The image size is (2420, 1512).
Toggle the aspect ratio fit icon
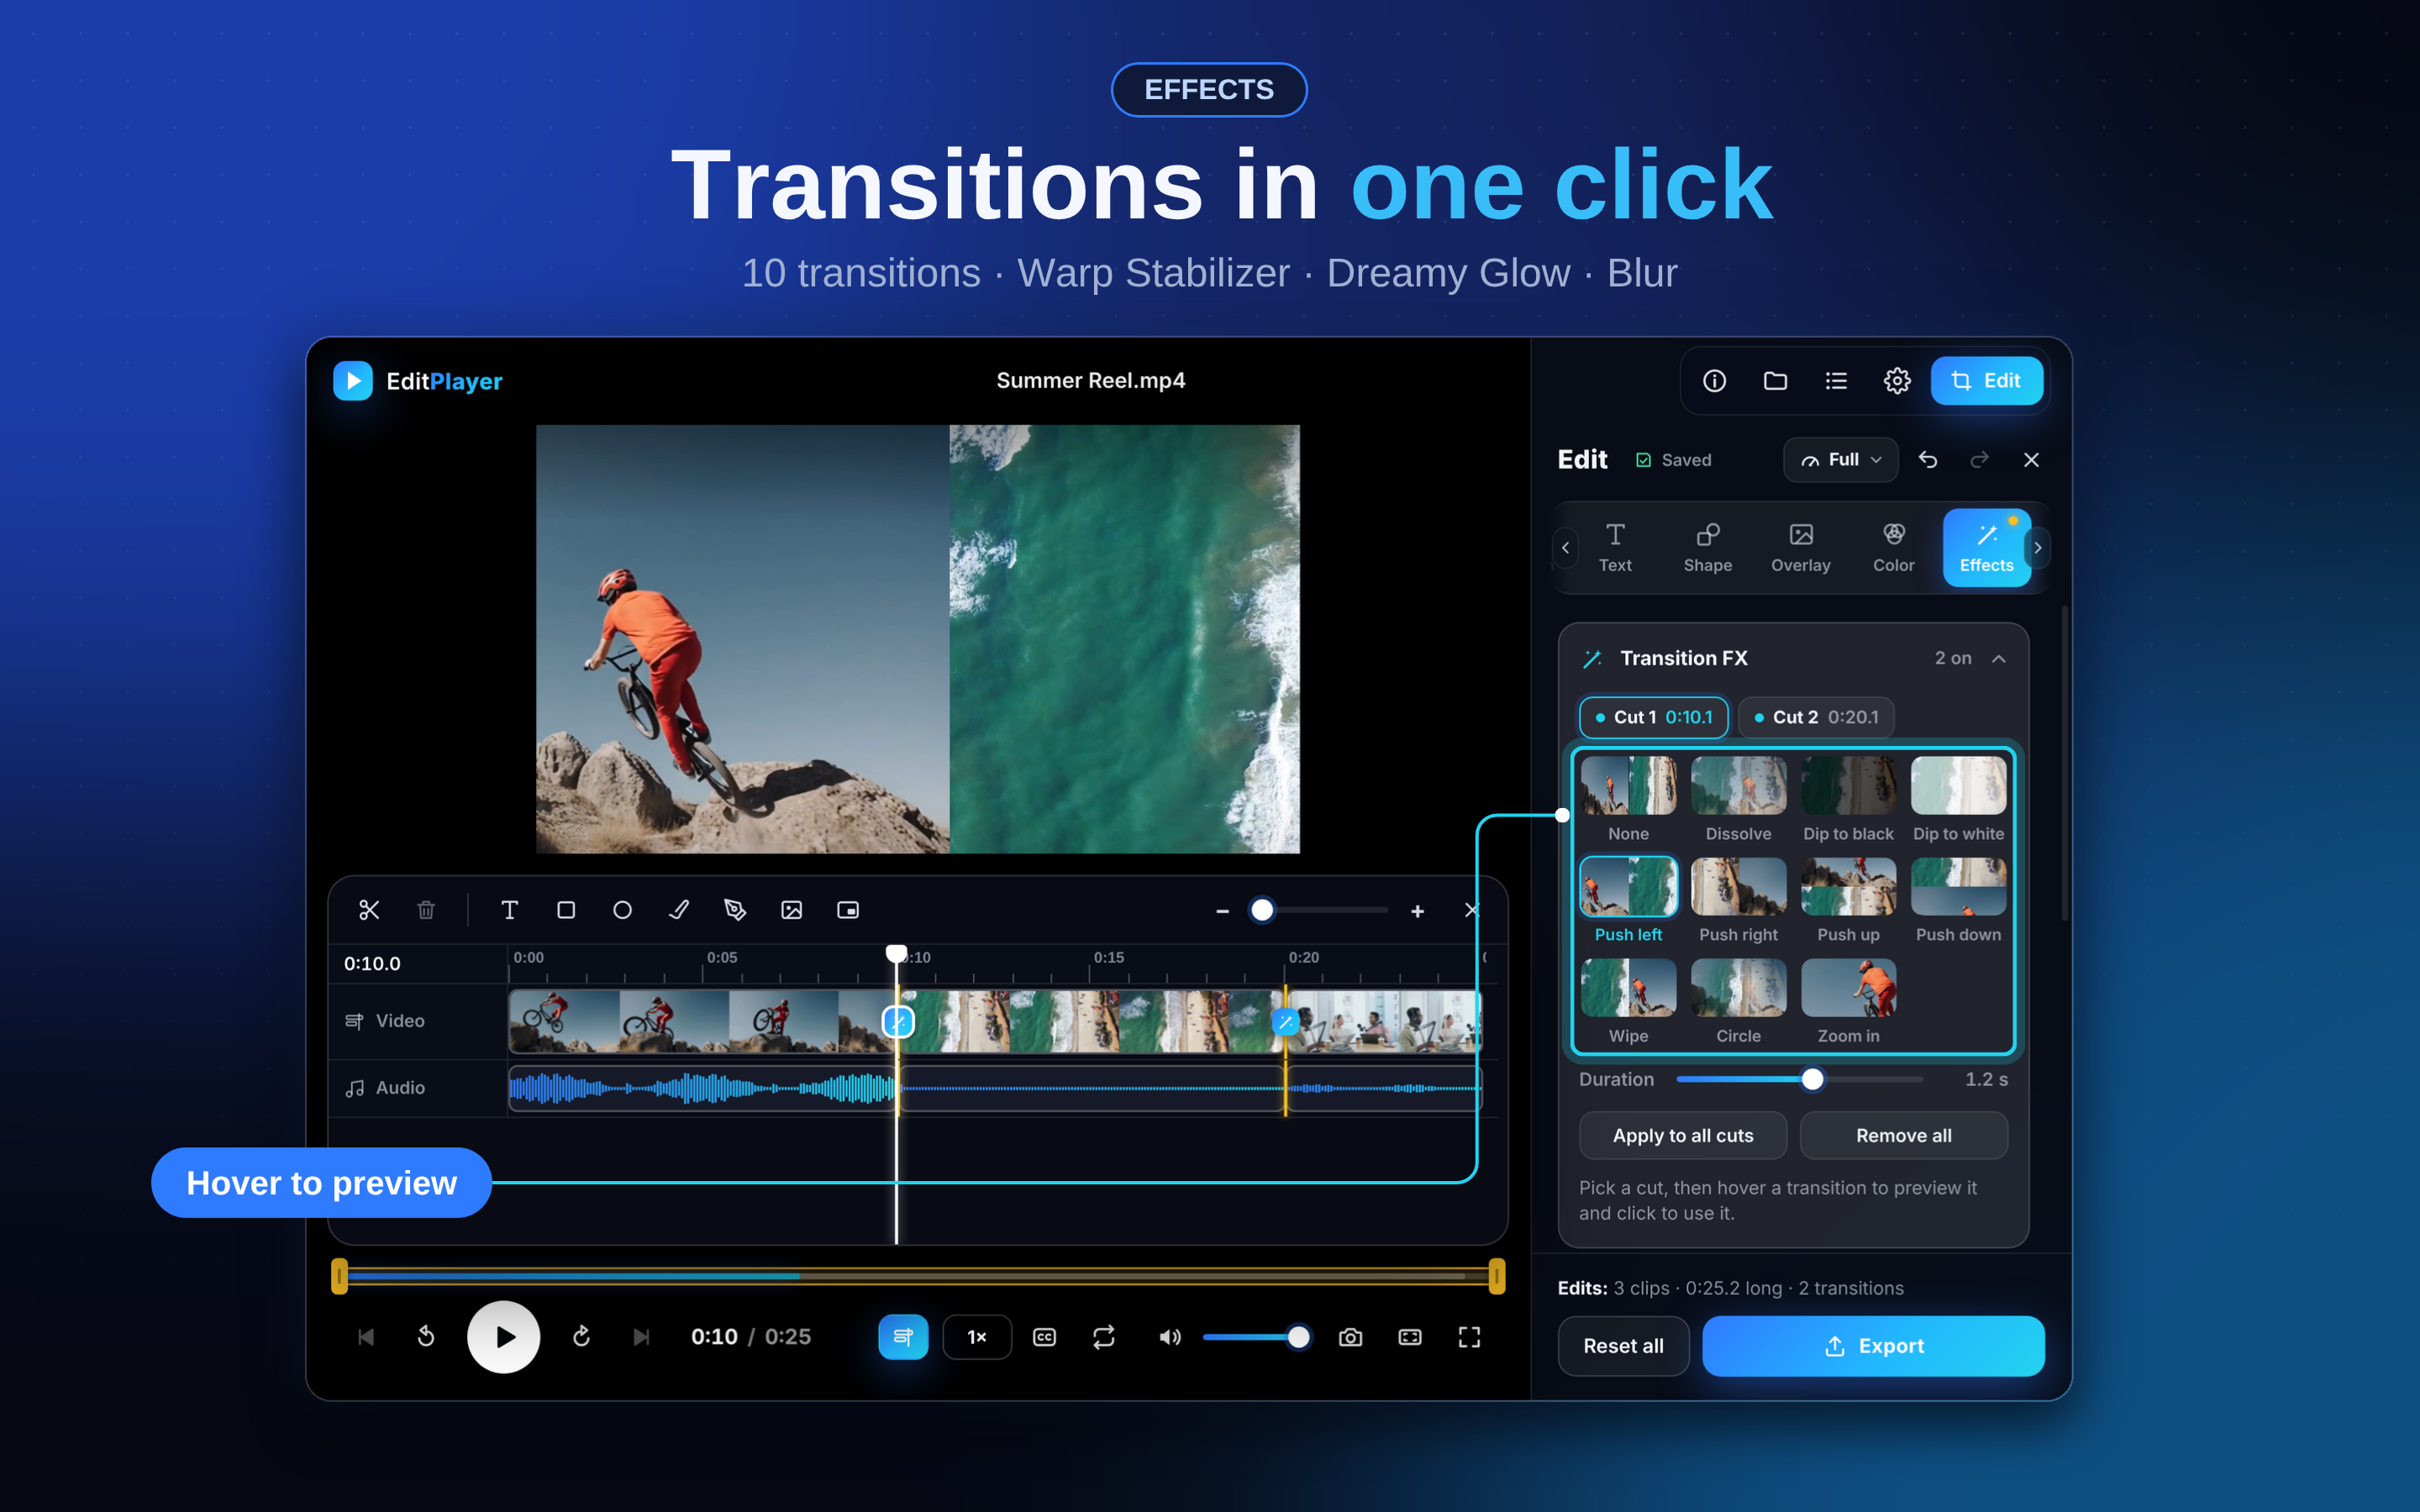pyautogui.click(x=1410, y=1337)
